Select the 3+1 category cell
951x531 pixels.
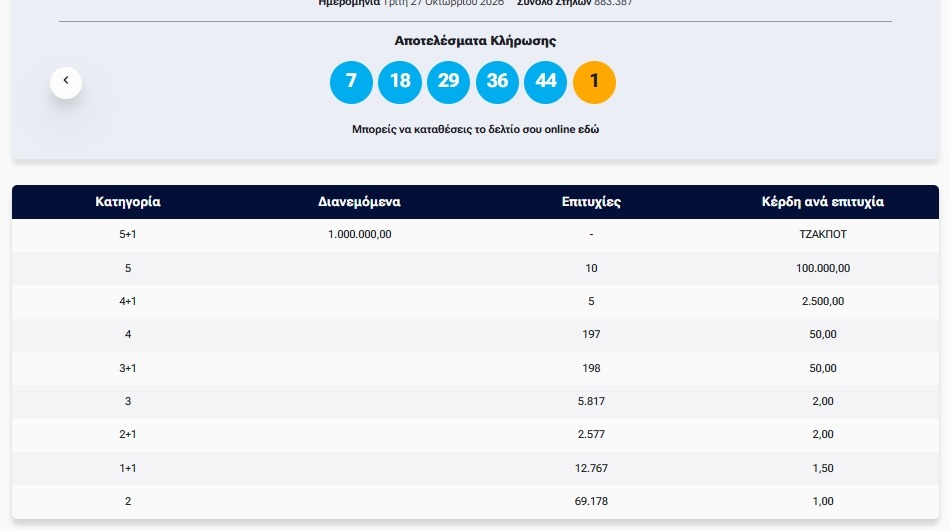click(x=128, y=368)
